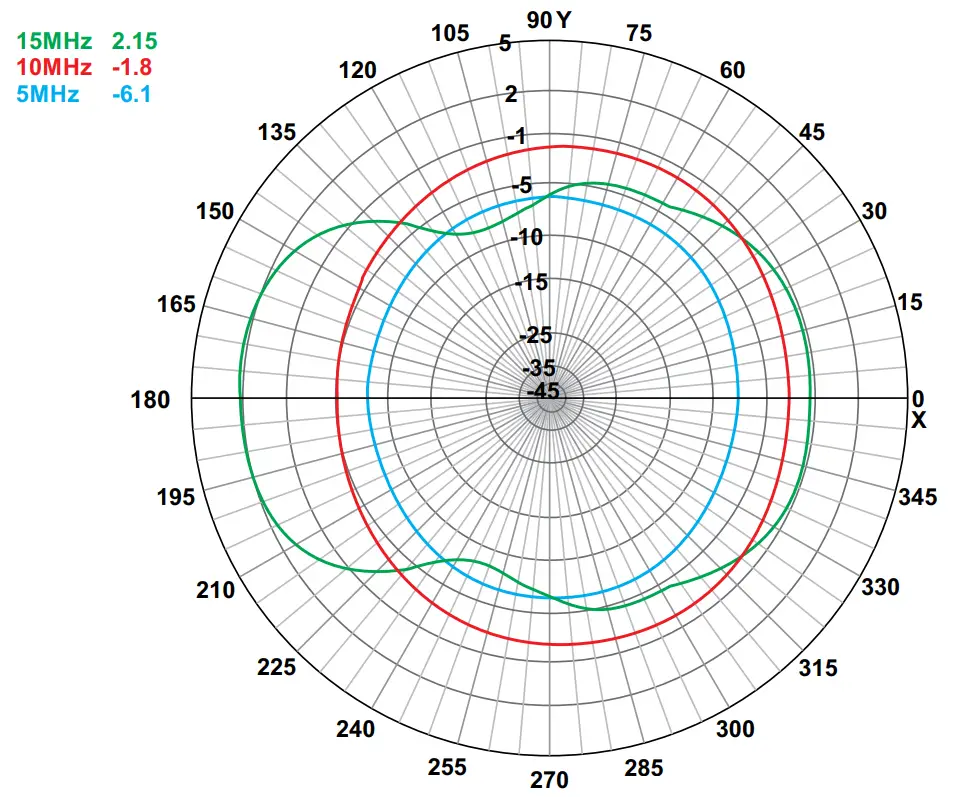Click the 15 degree angle label
This screenshot has width=956, height=797.
pos(910,302)
